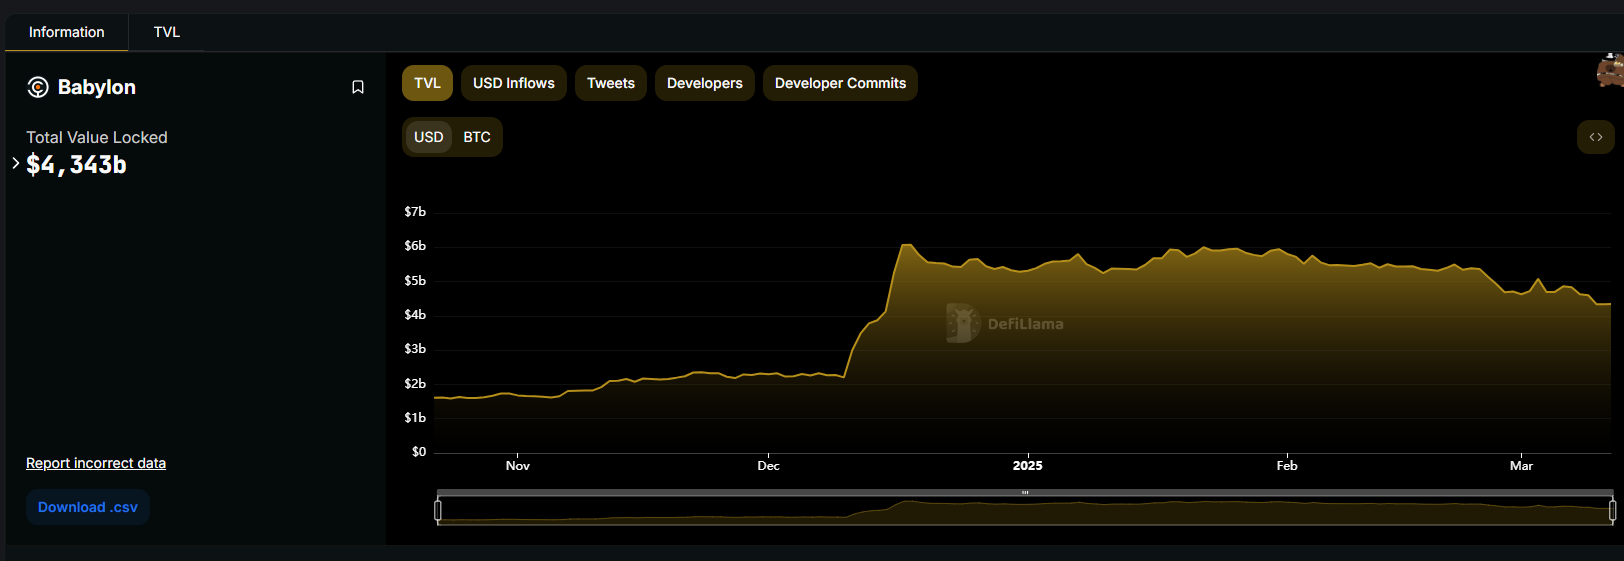Click the left handle of the range slider
The width and height of the screenshot is (1624, 561).
click(438, 510)
